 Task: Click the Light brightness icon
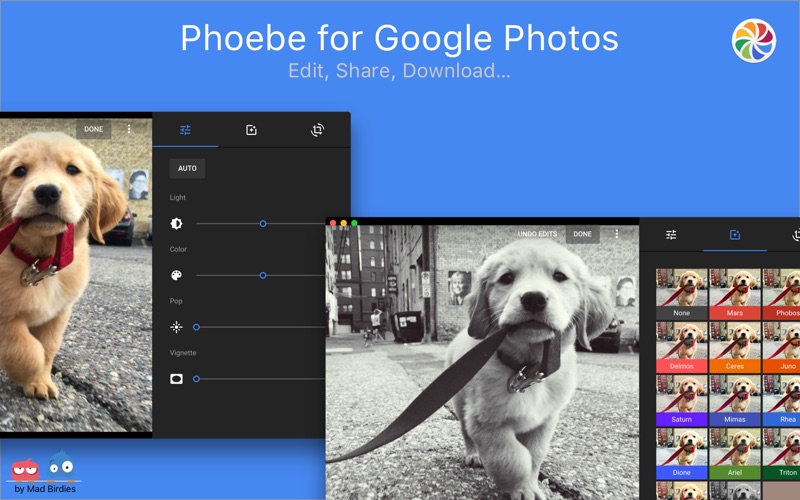(176, 223)
